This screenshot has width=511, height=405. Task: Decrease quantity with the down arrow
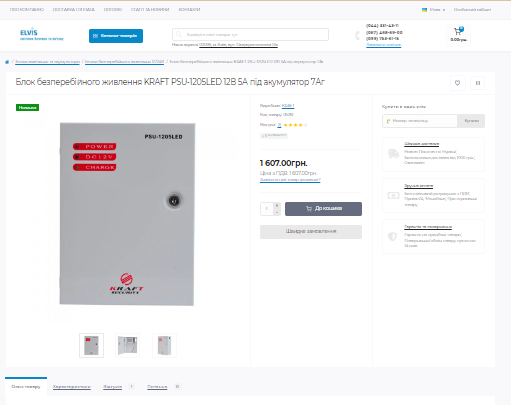277,212
